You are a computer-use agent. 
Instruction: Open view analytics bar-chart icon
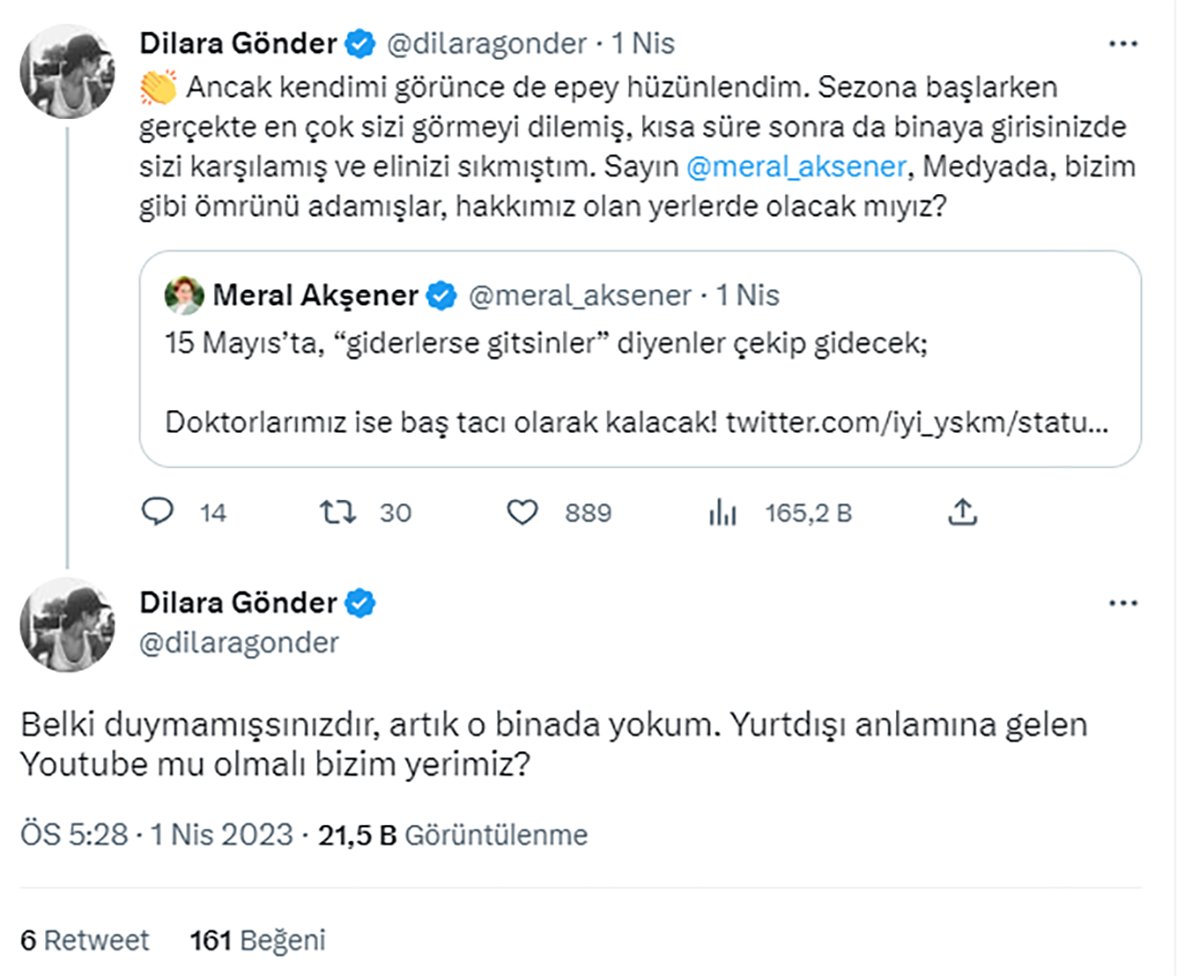coord(722,513)
